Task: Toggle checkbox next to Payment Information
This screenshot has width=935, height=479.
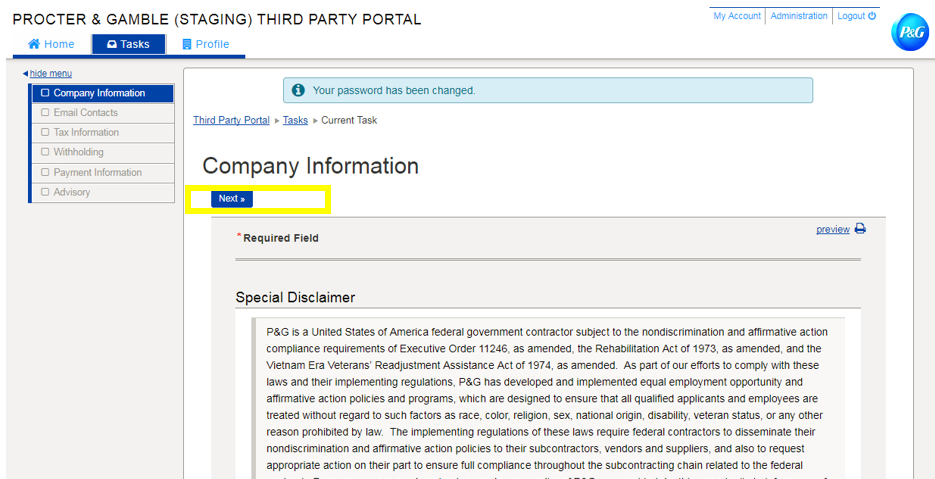Action: [45, 172]
